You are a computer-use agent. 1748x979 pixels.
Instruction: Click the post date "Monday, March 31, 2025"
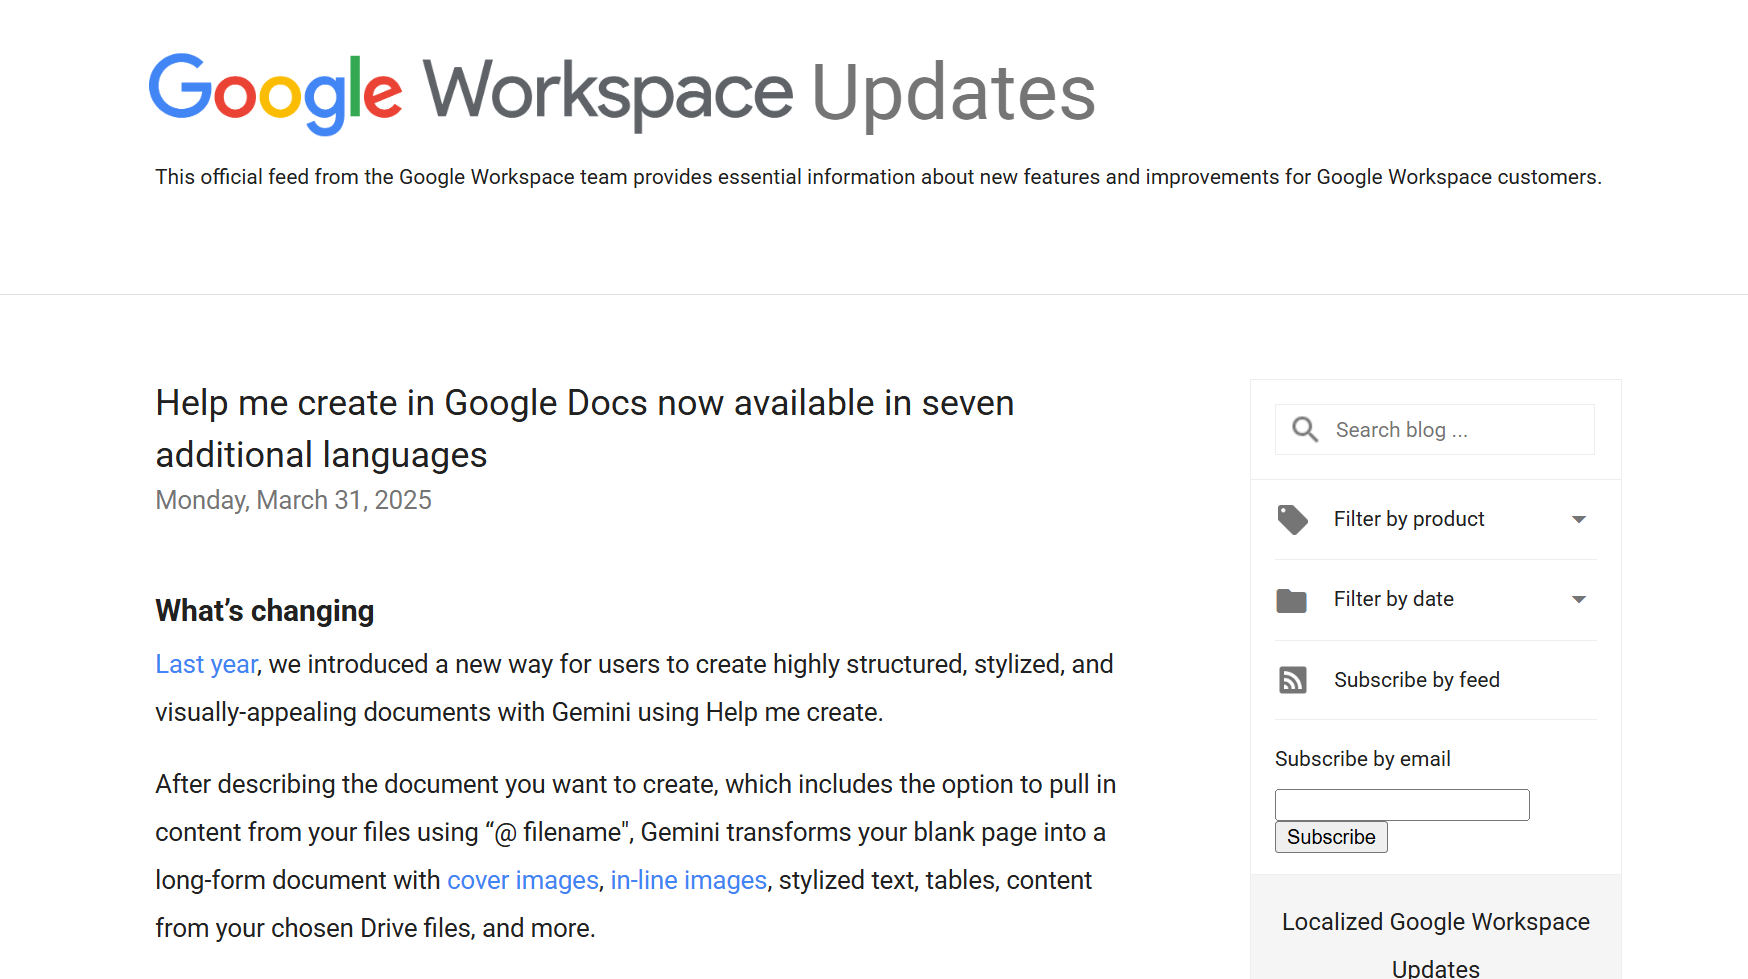click(293, 499)
